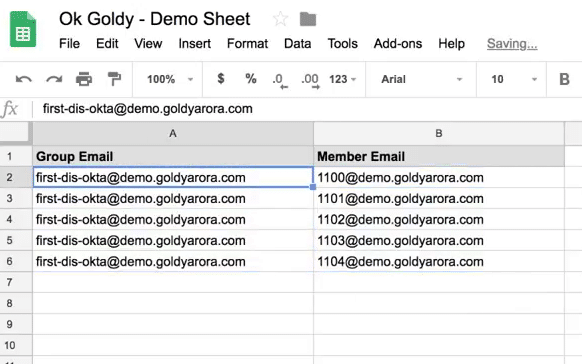Select first-dis-okta cell in row 6
The width and height of the screenshot is (582, 364).
tap(173, 261)
